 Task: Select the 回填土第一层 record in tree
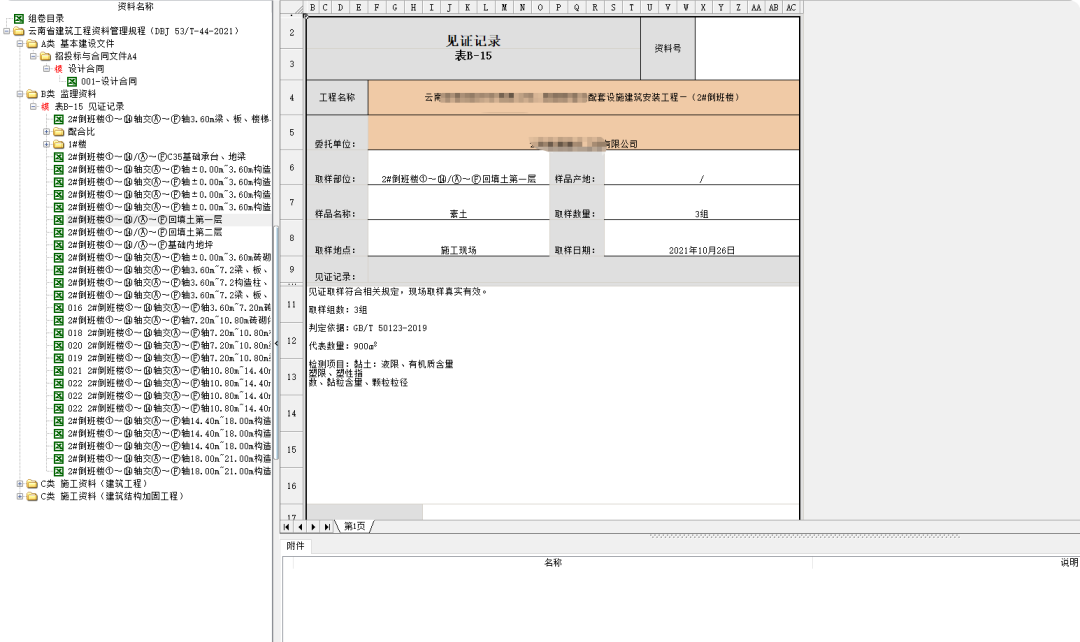click(145, 220)
